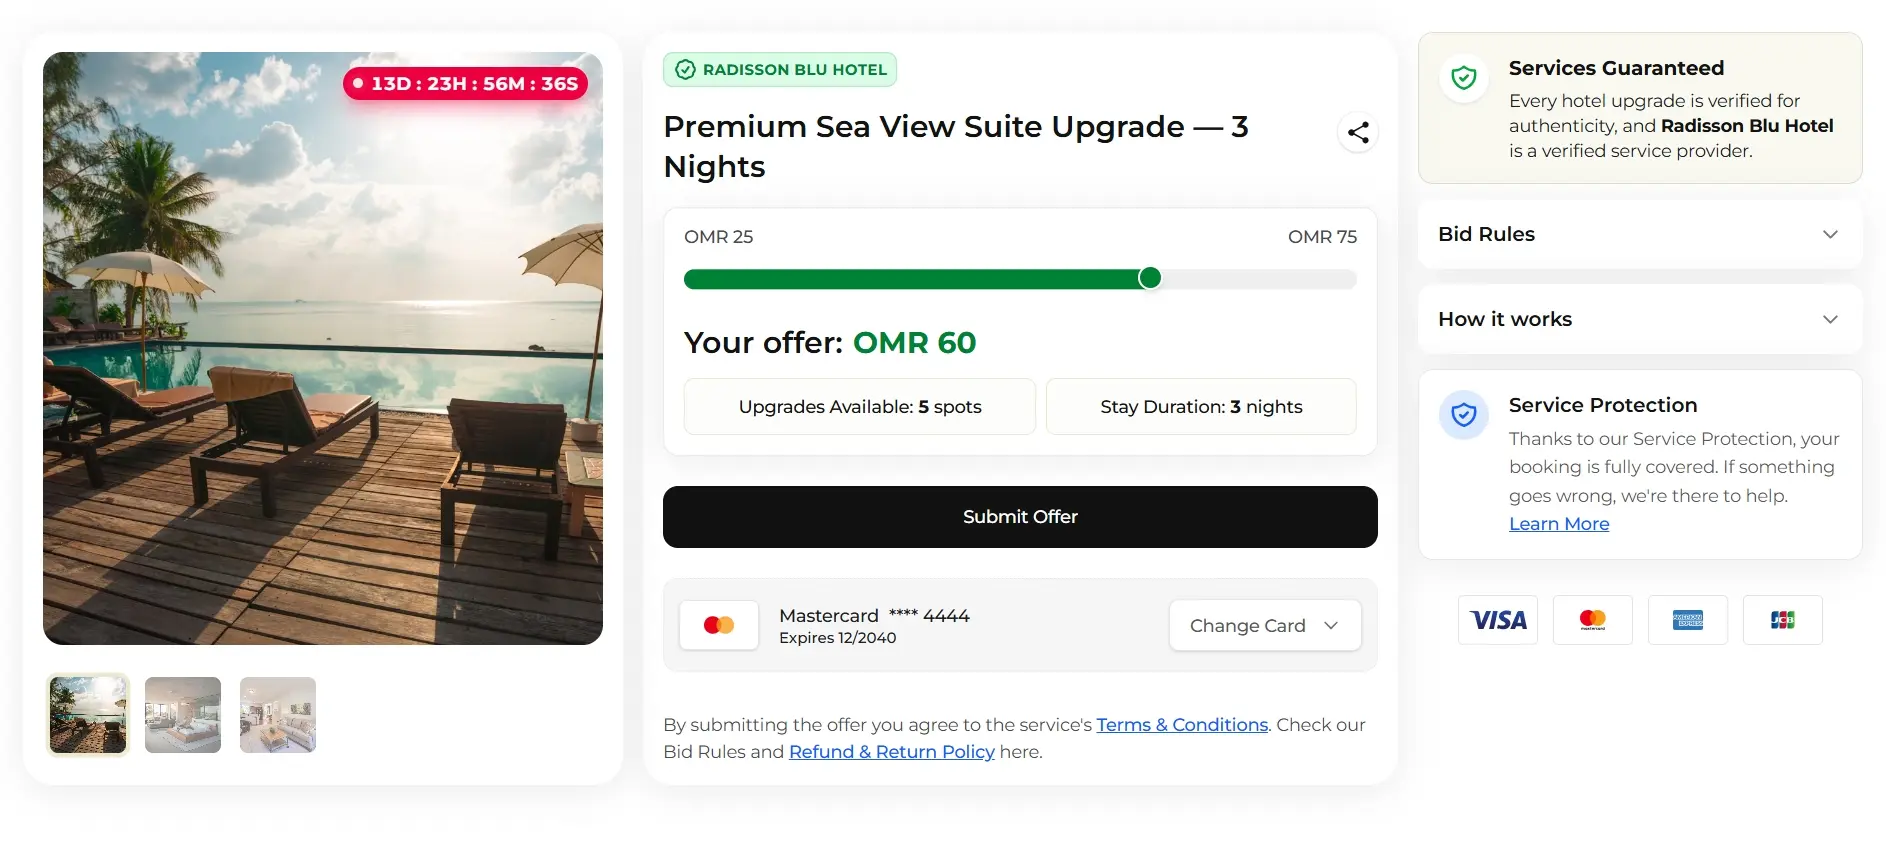
Task: Click the verified check icon on Radisson Blu badge
Action: point(685,70)
